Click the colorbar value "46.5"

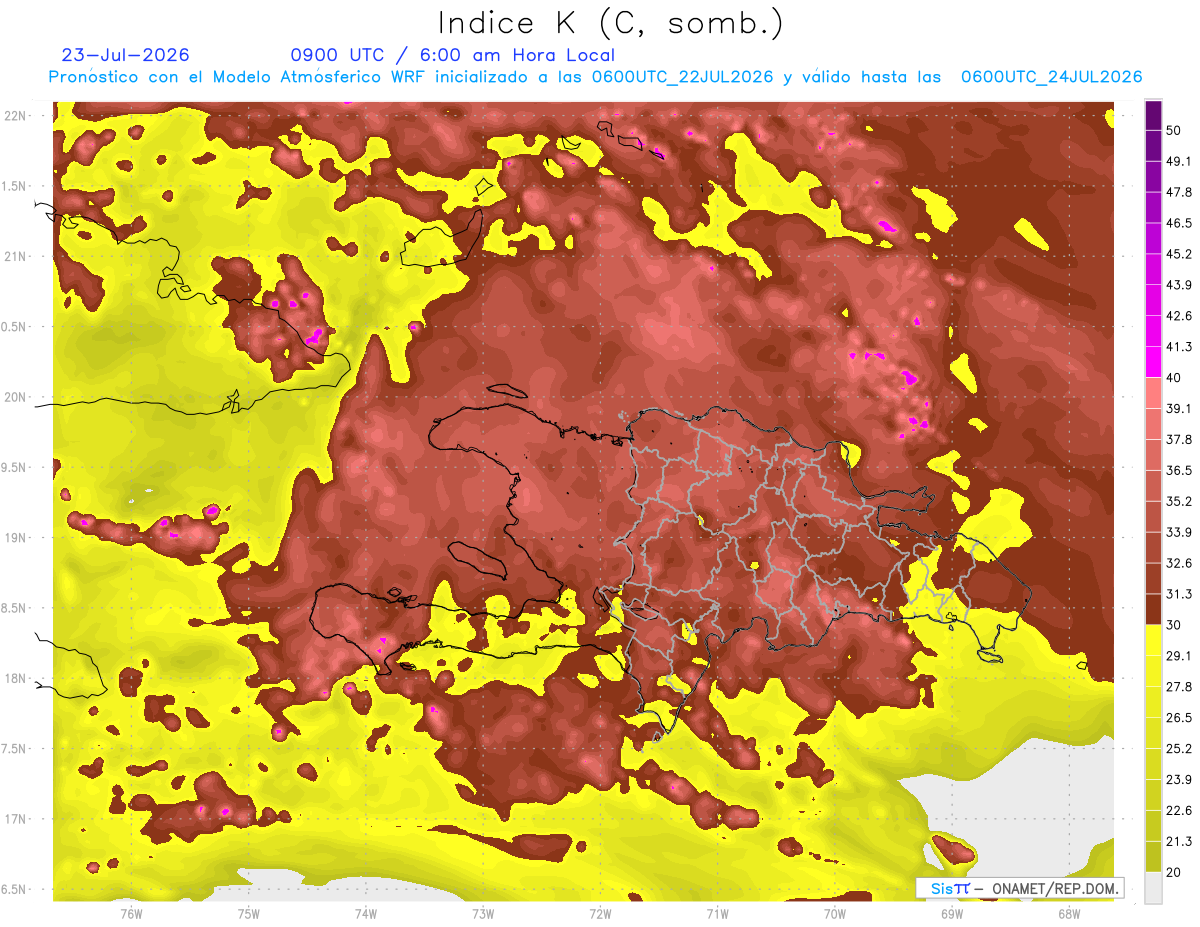(1180, 223)
